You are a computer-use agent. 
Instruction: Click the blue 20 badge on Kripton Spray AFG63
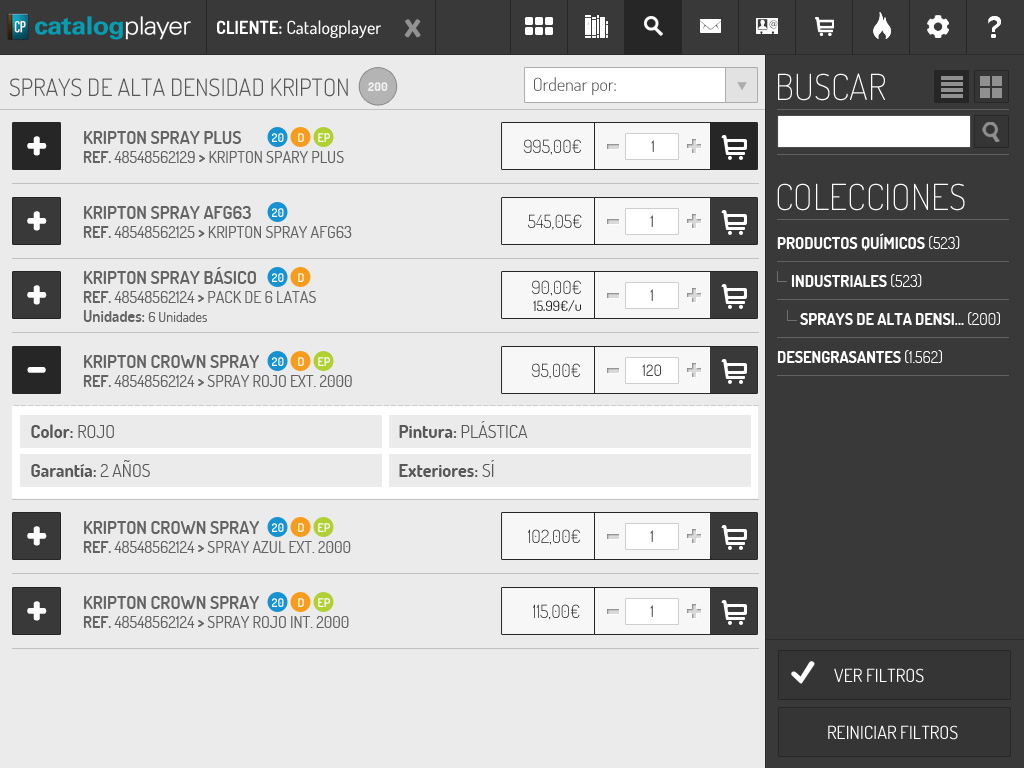coord(278,212)
